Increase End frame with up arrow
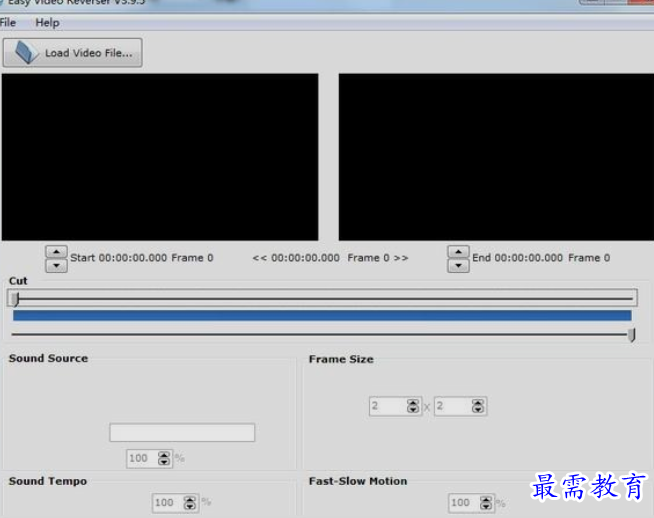 tap(458, 252)
